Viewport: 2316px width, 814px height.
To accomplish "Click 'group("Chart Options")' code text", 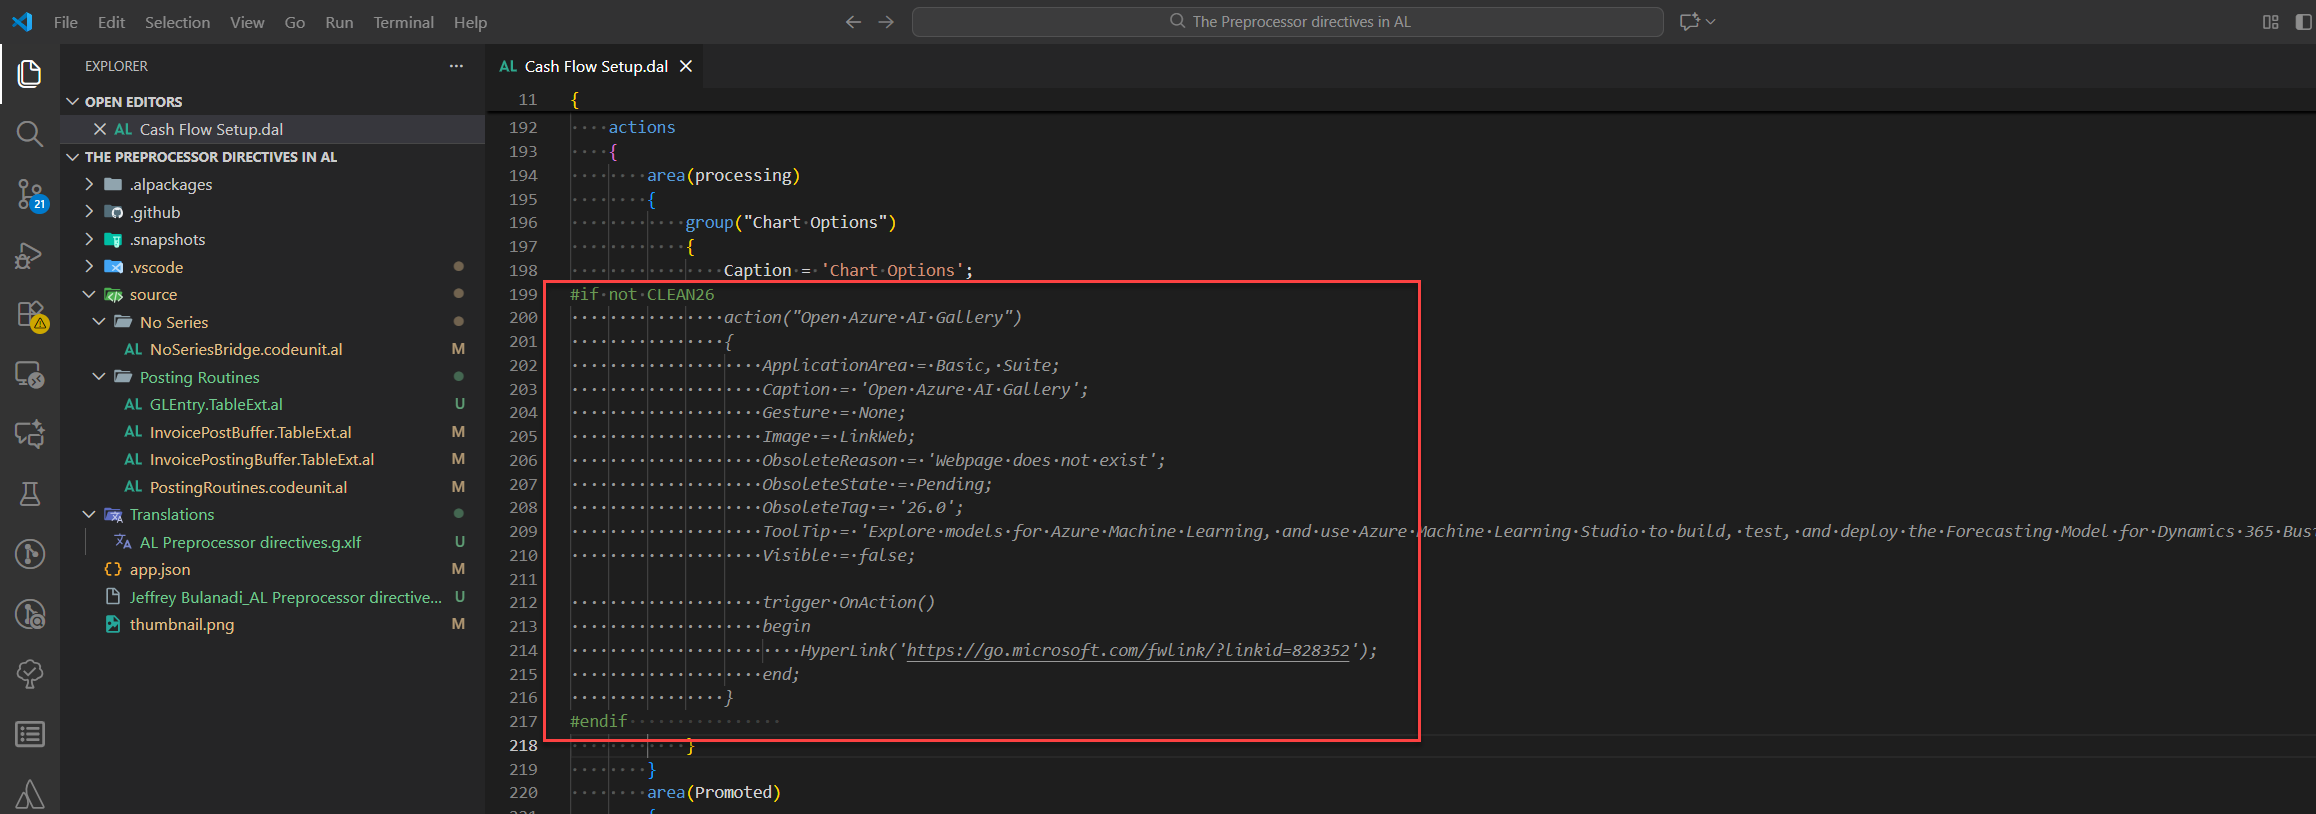I will (x=790, y=222).
